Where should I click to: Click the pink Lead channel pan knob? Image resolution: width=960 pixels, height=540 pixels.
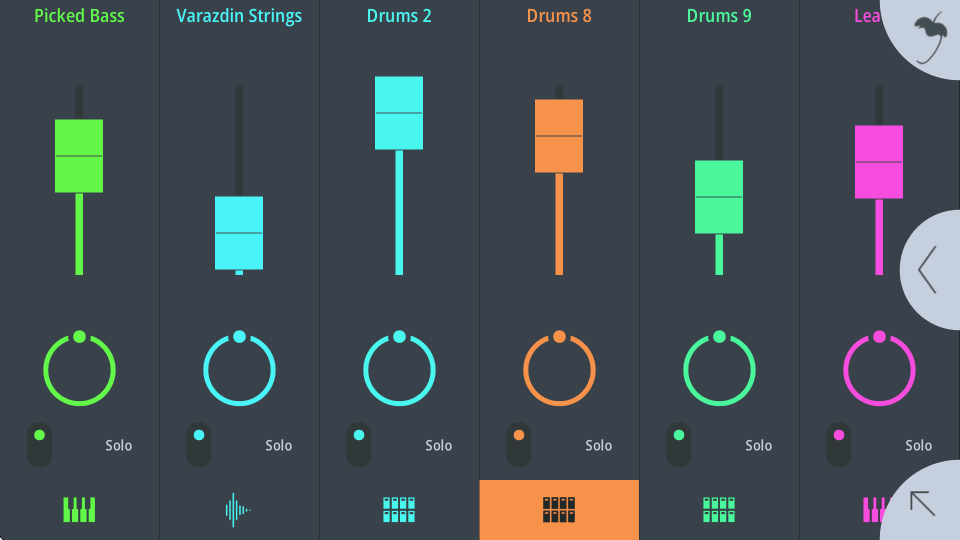879,369
